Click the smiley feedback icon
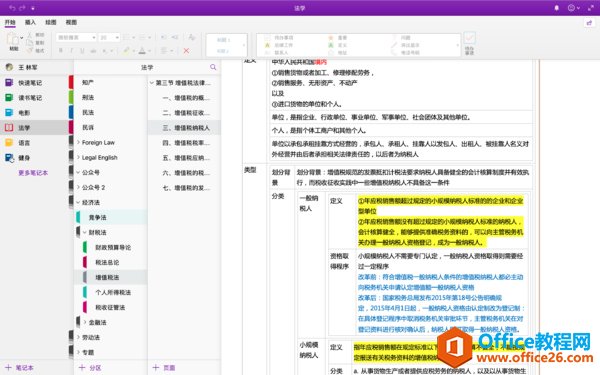 [571, 8]
